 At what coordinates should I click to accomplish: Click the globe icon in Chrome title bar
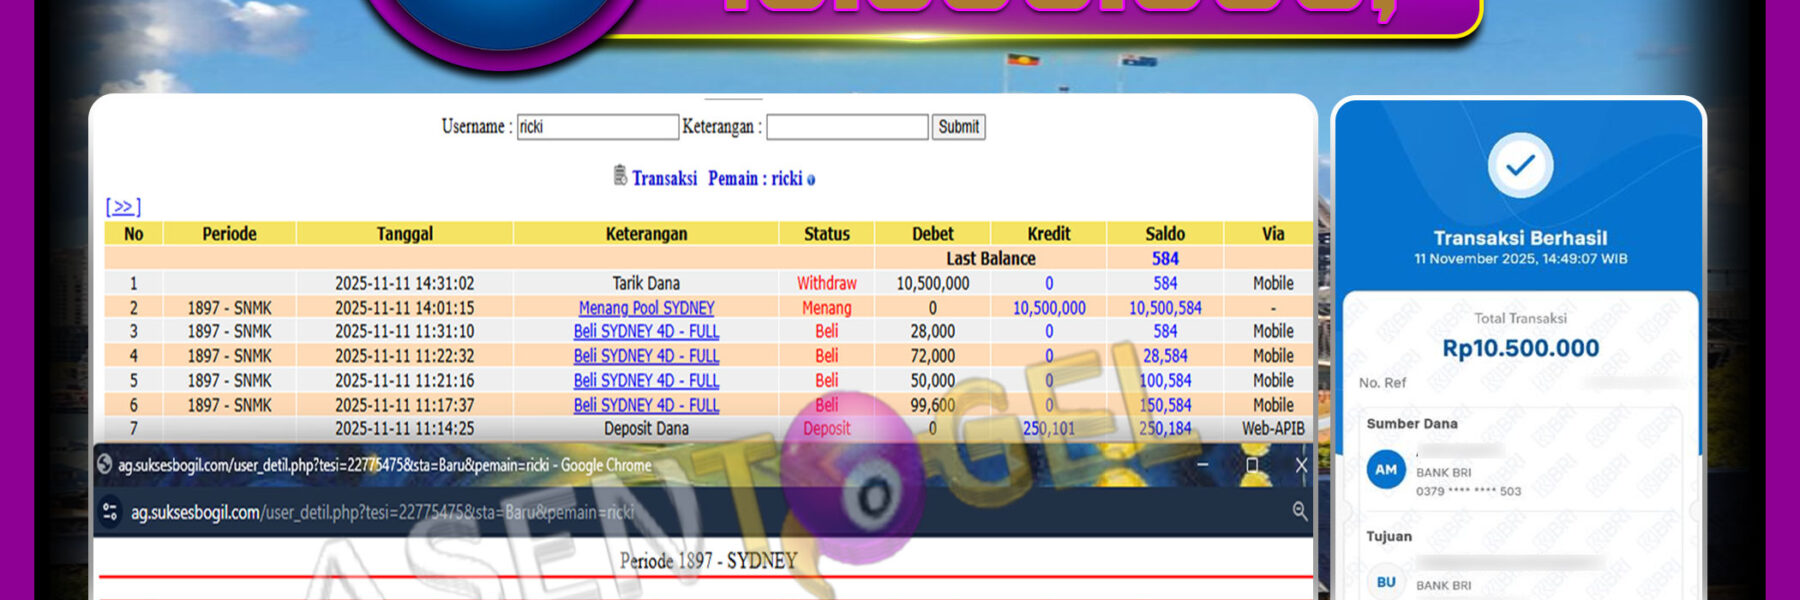point(104,464)
